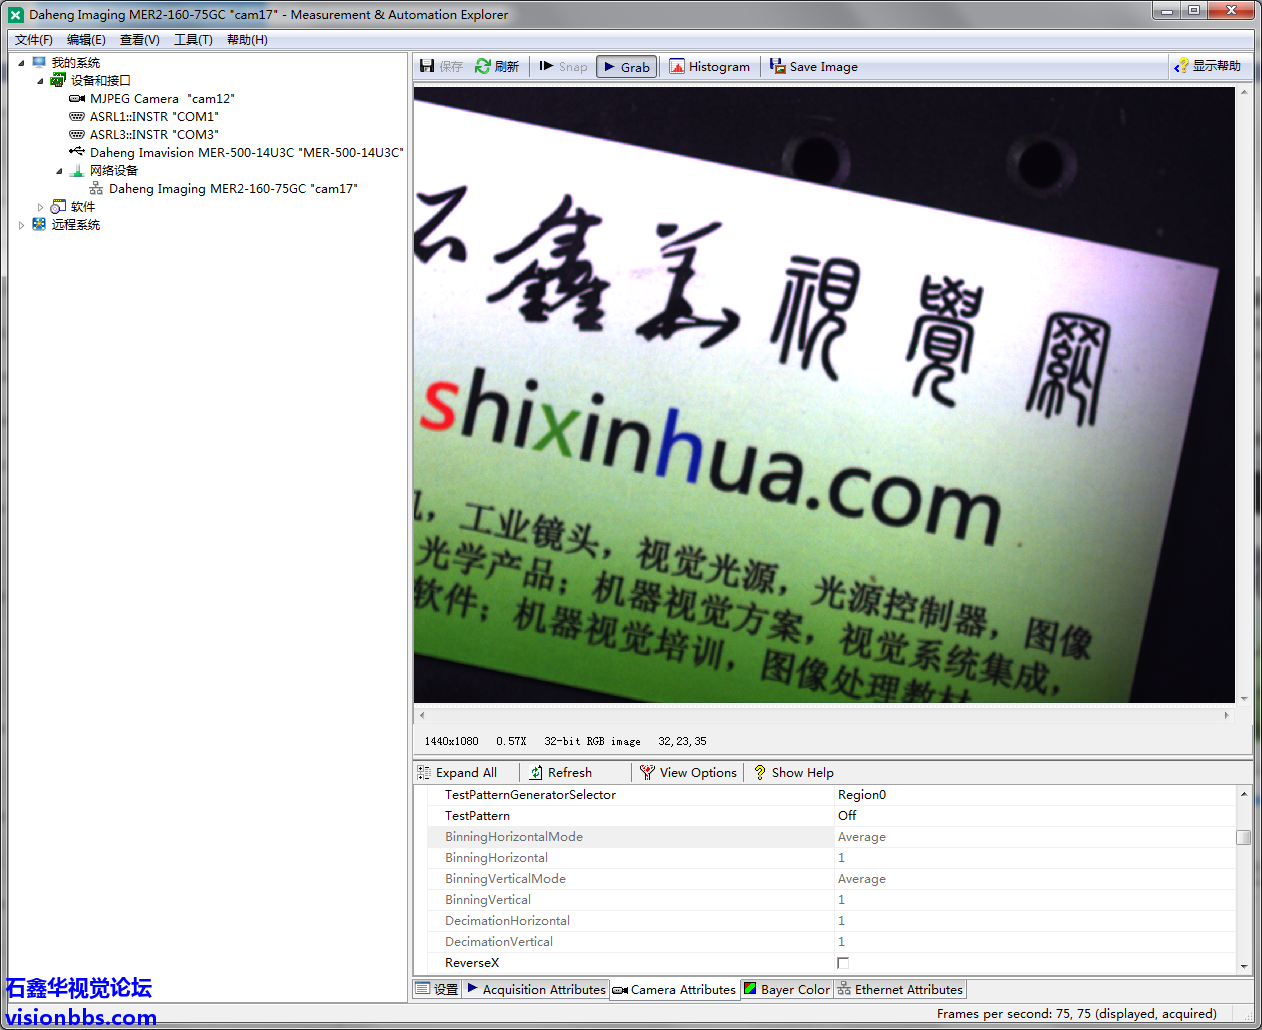This screenshot has width=1262, height=1030.
Task: Click the image horizontal scrollbar right arrow
Action: coord(1227,715)
